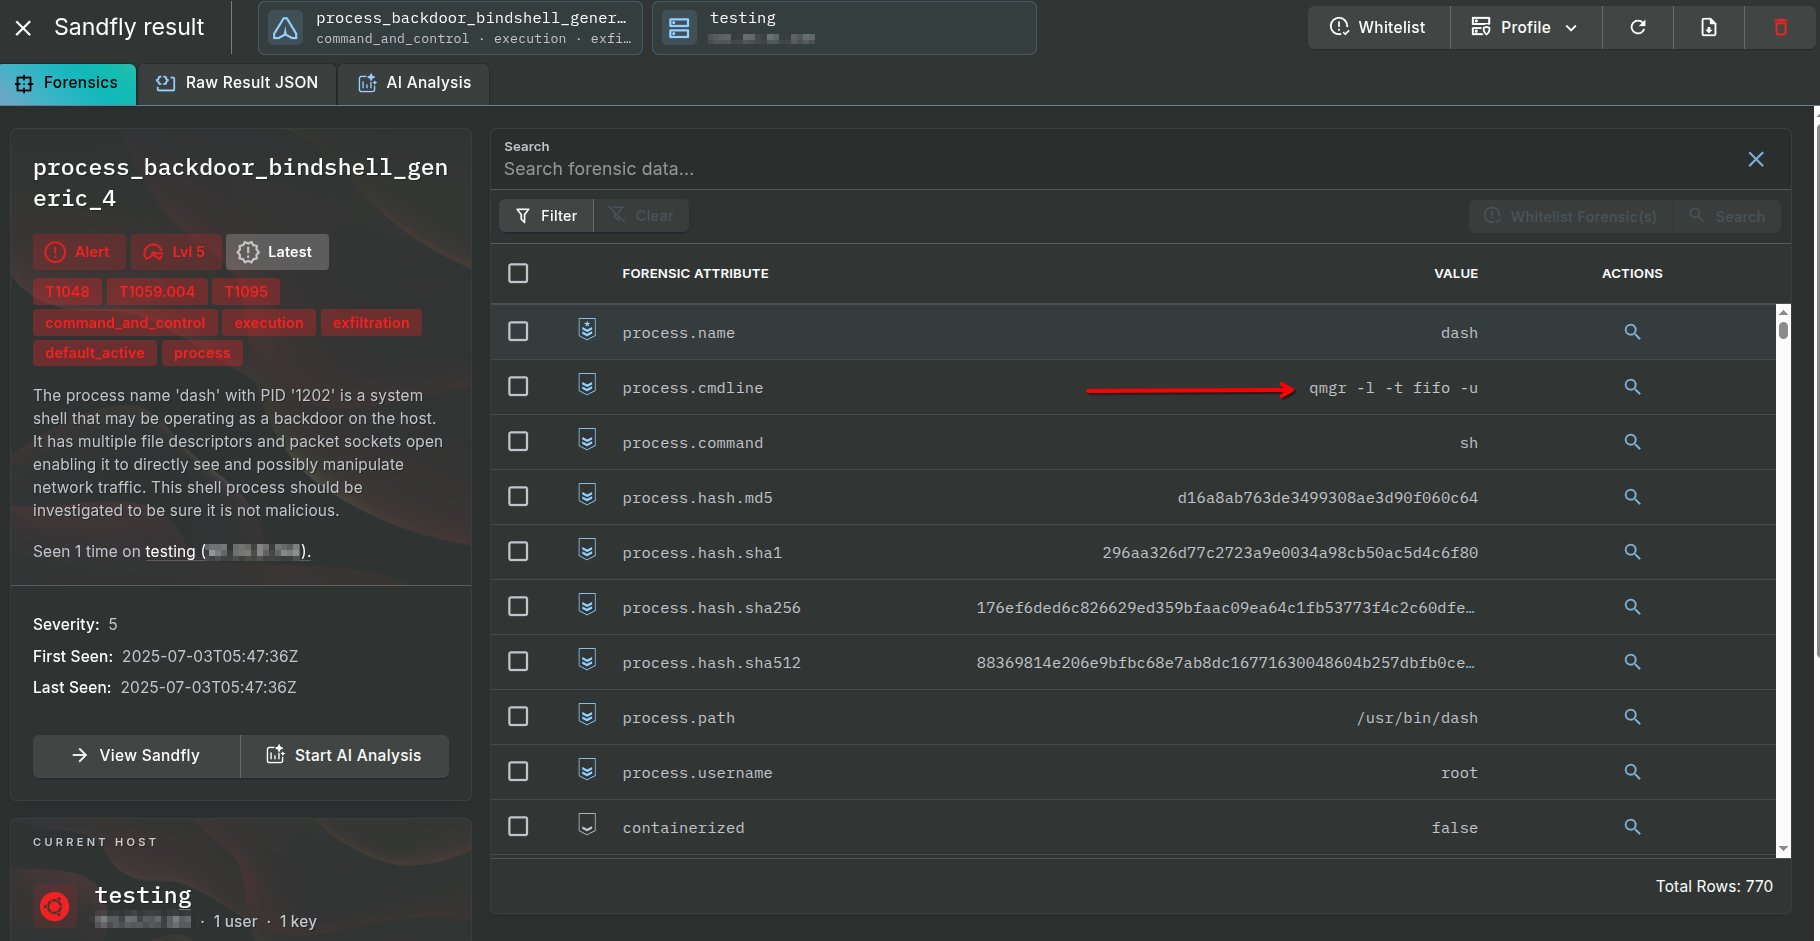This screenshot has height=941, width=1820.
Task: Switch to the AI Analysis tab
Action: (x=414, y=83)
